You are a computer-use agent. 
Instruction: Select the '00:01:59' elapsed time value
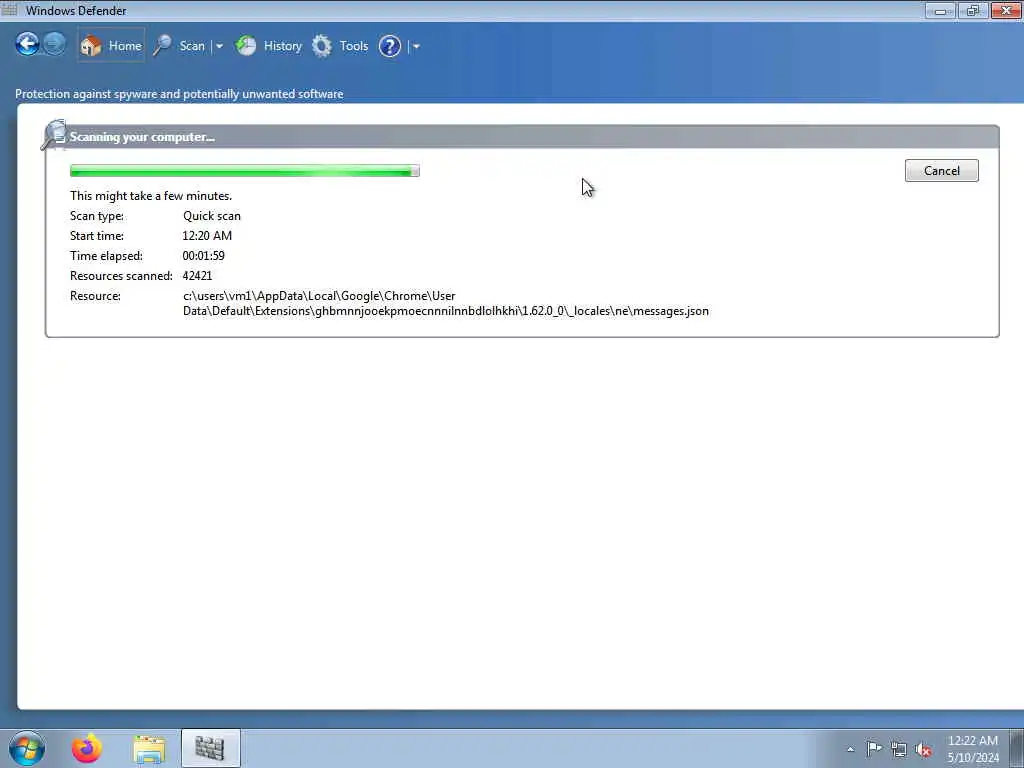point(204,256)
